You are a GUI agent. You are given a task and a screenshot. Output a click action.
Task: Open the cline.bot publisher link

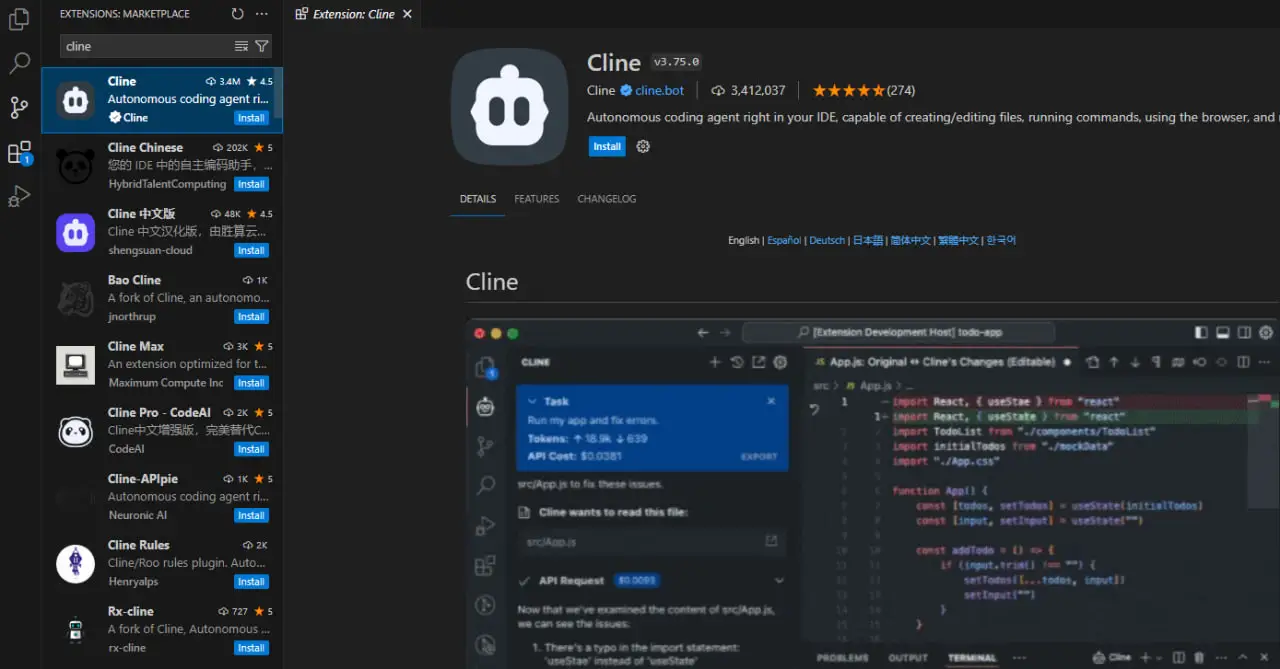click(660, 90)
